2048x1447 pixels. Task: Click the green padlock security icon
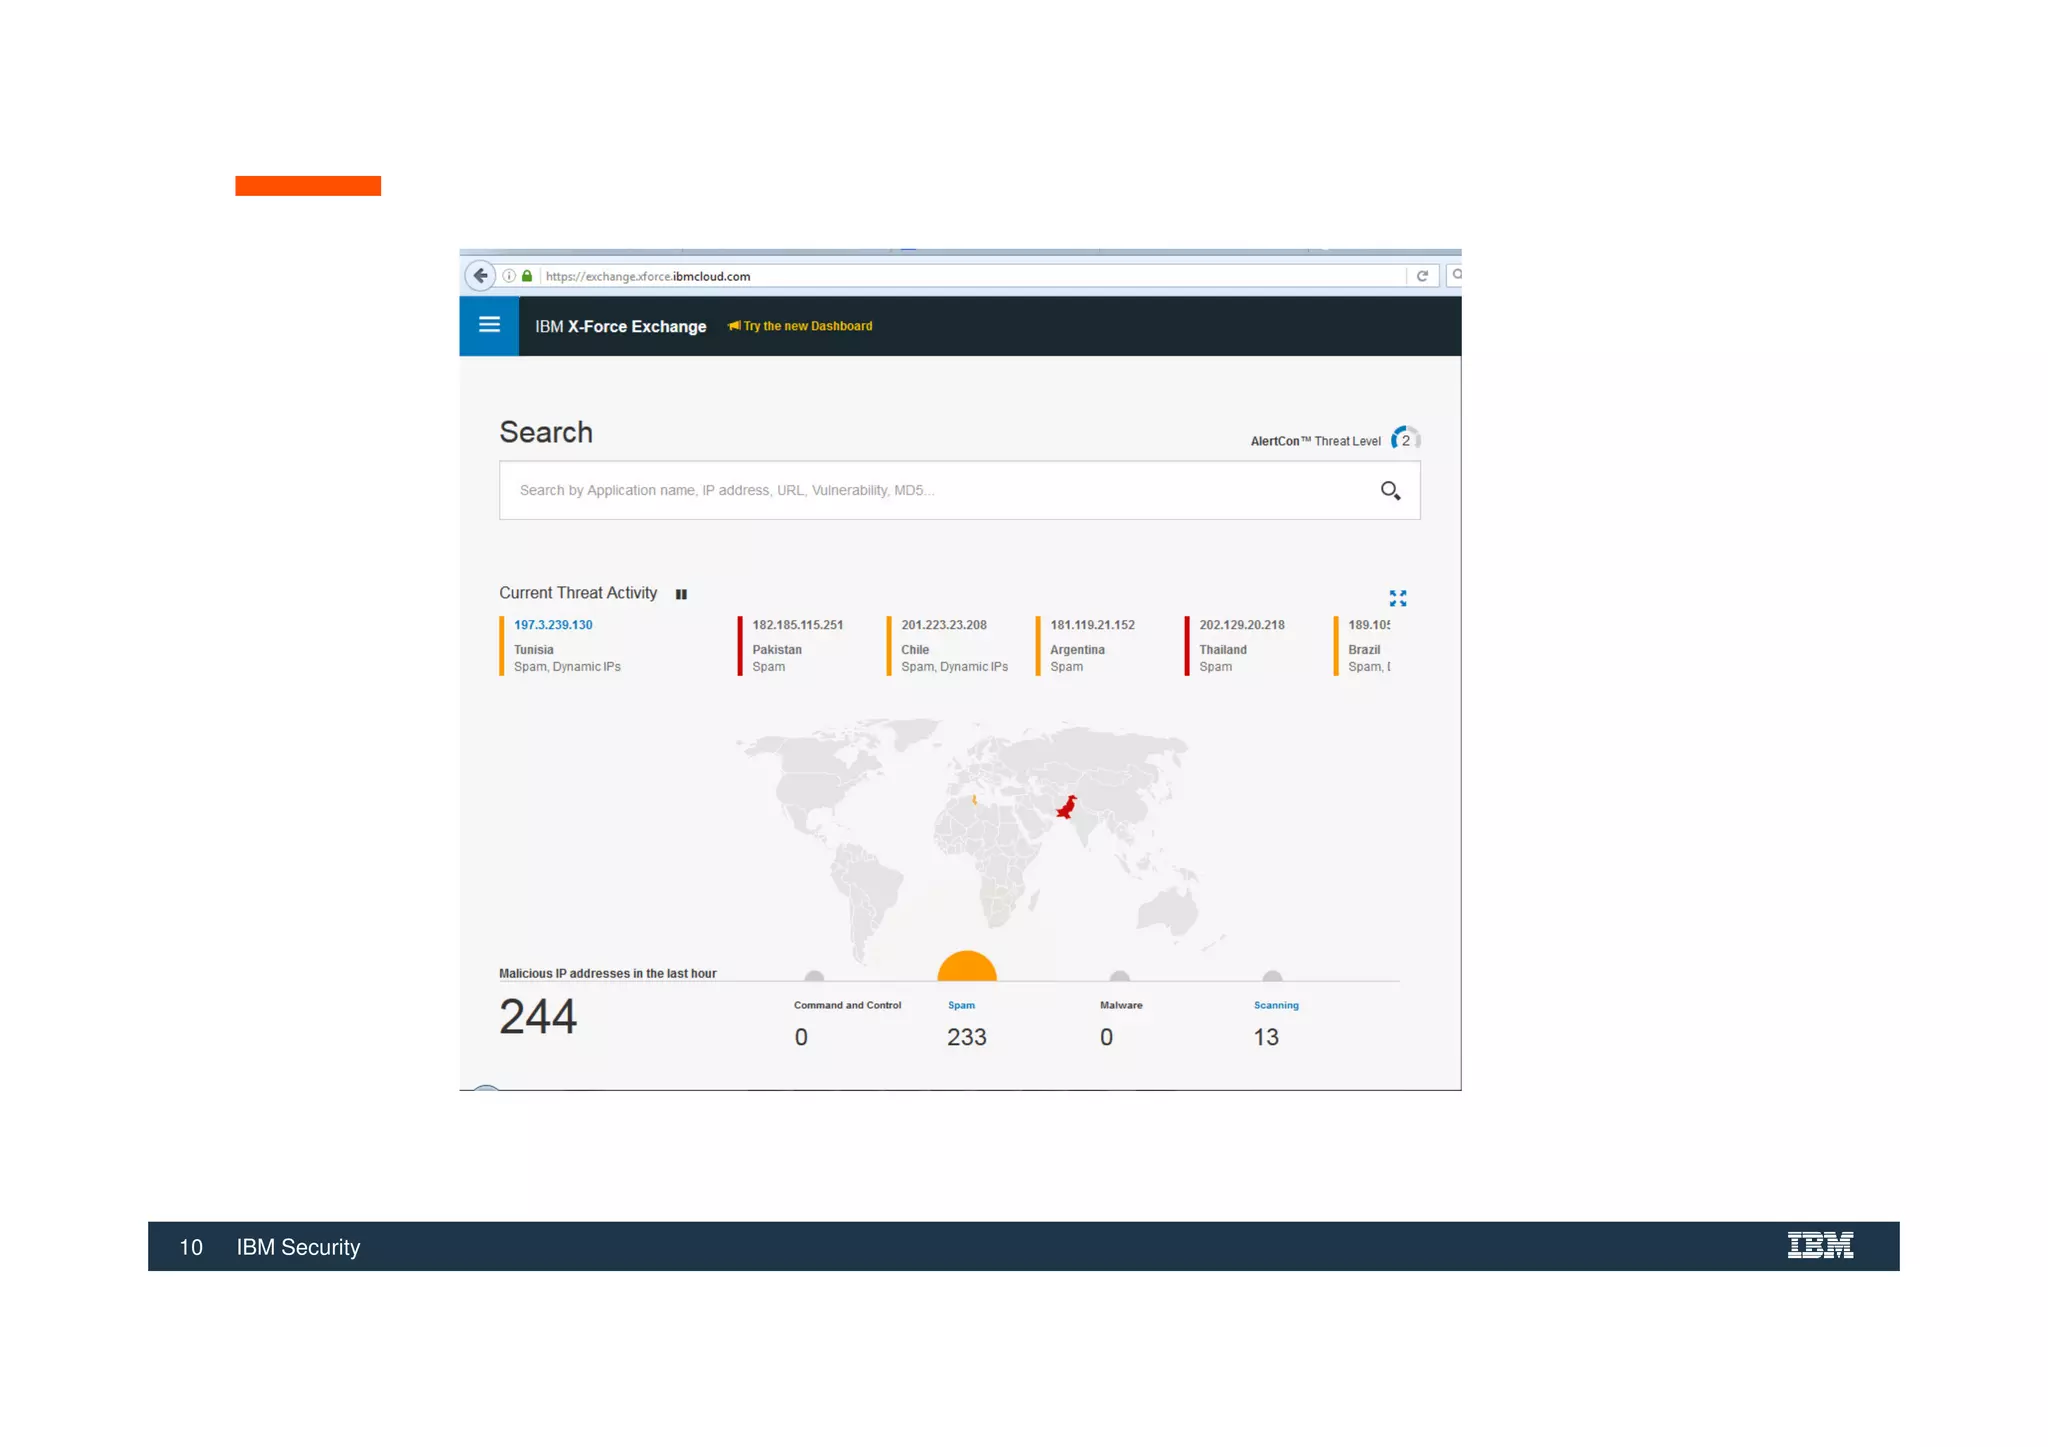[527, 276]
